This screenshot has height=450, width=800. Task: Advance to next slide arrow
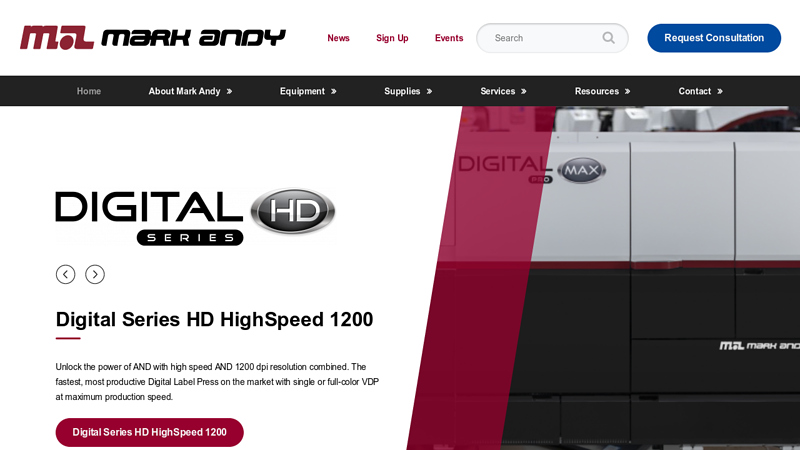[95, 274]
